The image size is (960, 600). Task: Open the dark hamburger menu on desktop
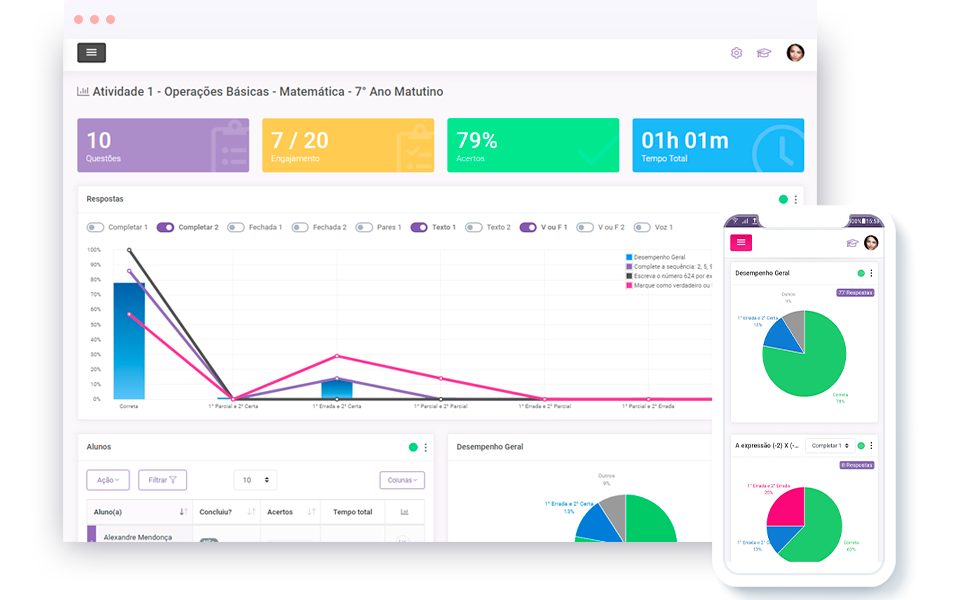(91, 53)
